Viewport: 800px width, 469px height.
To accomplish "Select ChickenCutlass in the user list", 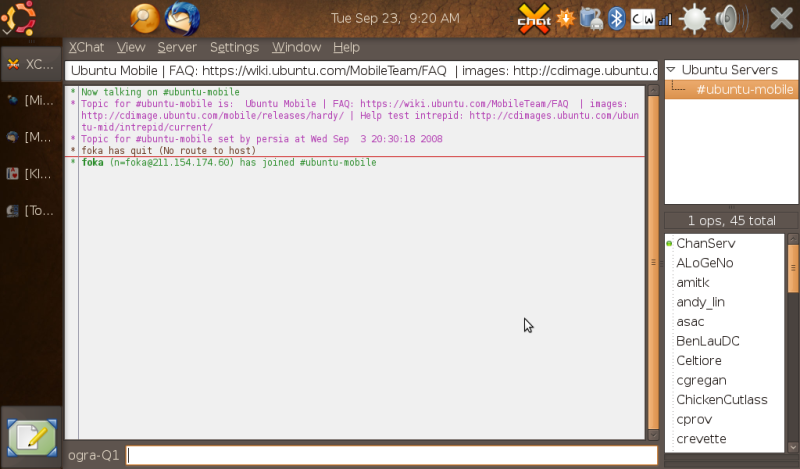I will click(x=722, y=400).
